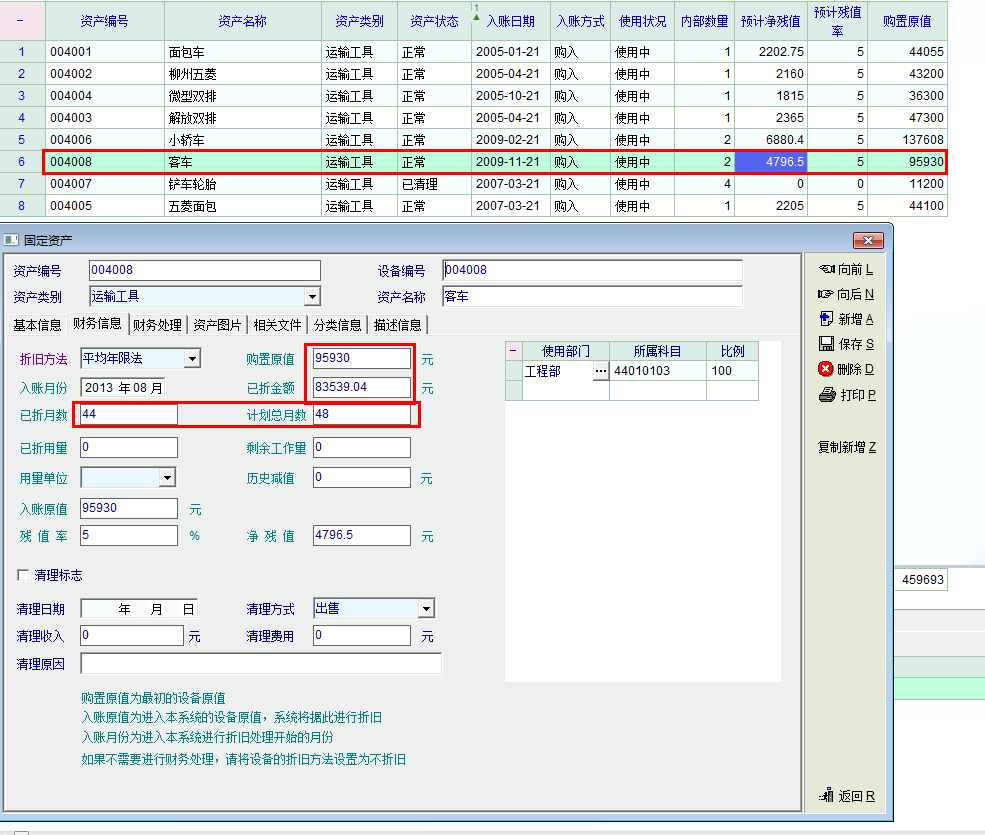The height and width of the screenshot is (835, 985).
Task: Save the record with 保存 floppy icon
Action: pyautogui.click(x=826, y=344)
